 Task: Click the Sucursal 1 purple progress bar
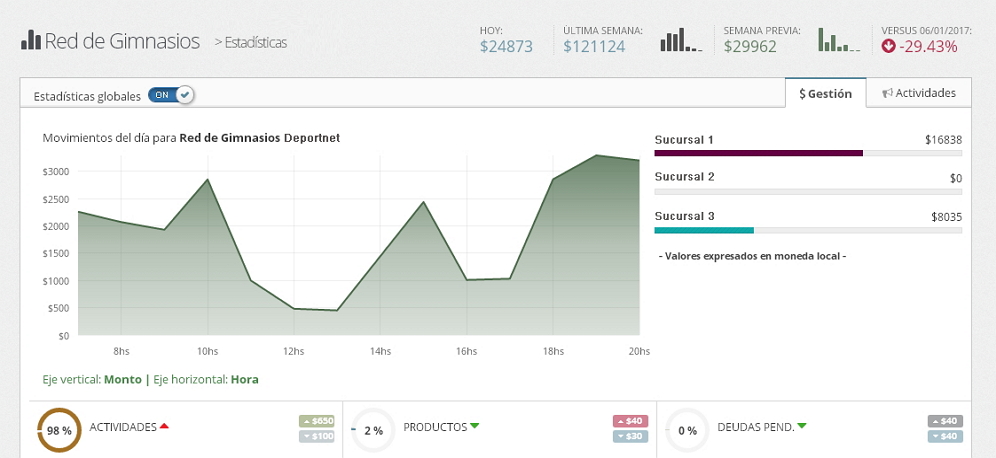click(758, 153)
